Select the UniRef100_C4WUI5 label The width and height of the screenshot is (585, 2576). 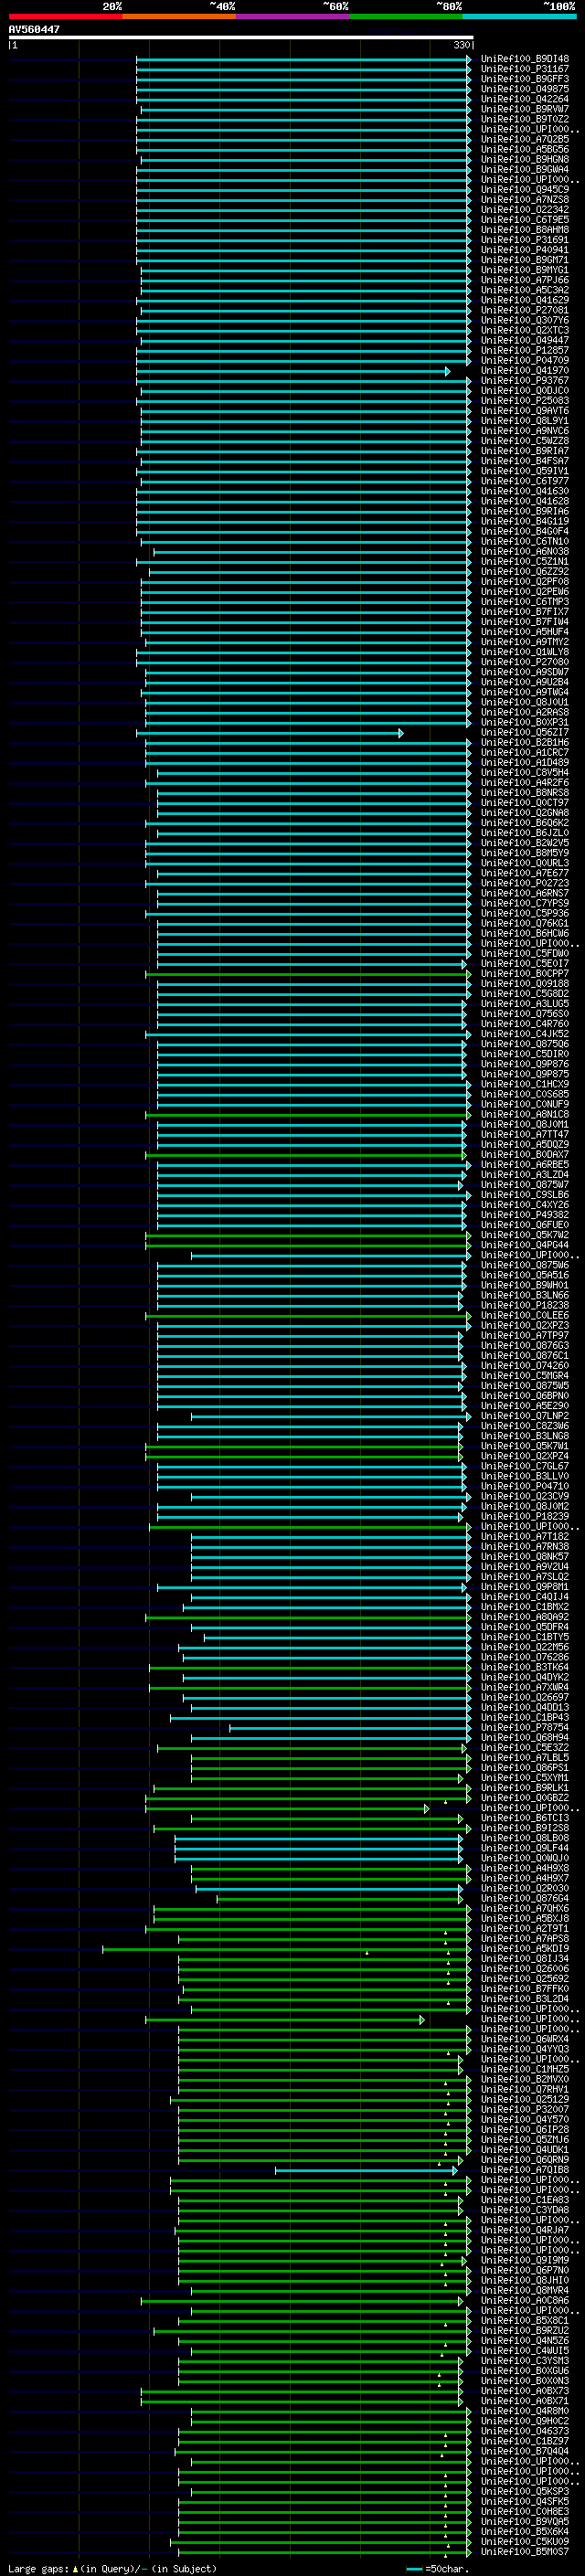[x=525, y=2351]
